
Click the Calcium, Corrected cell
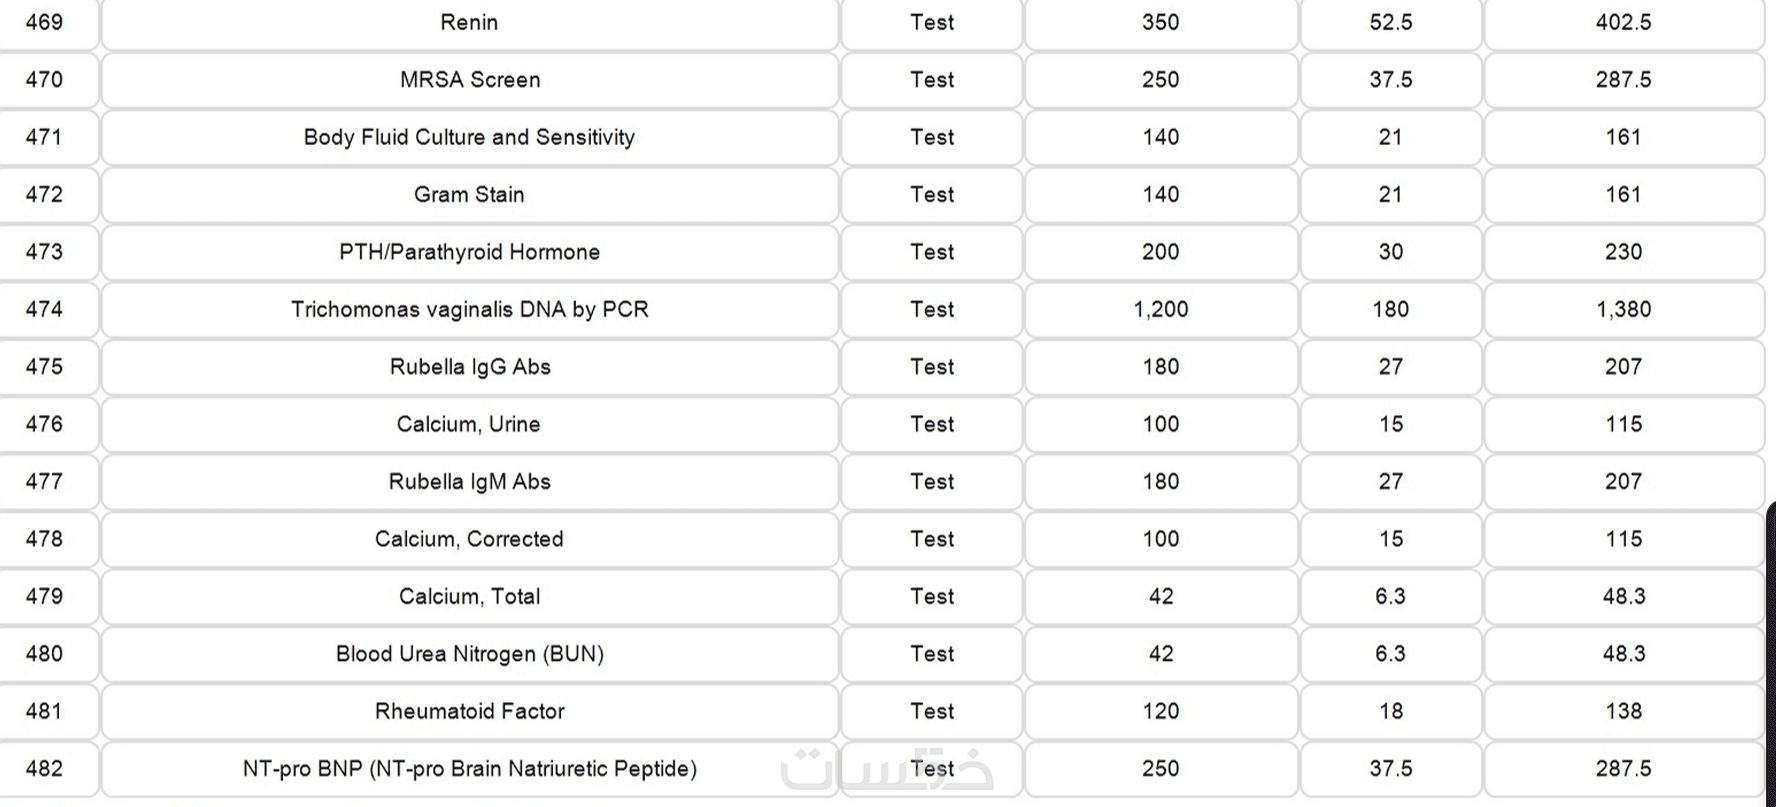tap(469, 540)
